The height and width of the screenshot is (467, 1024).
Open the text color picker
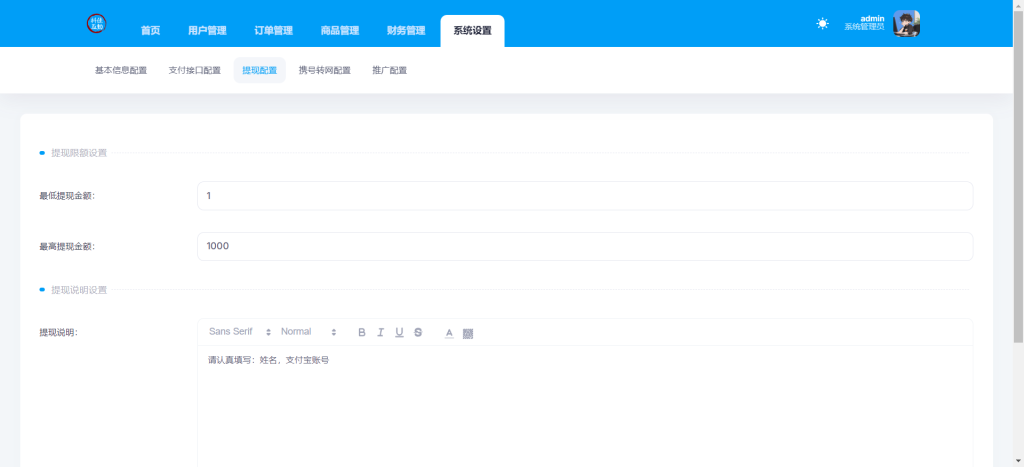449,332
